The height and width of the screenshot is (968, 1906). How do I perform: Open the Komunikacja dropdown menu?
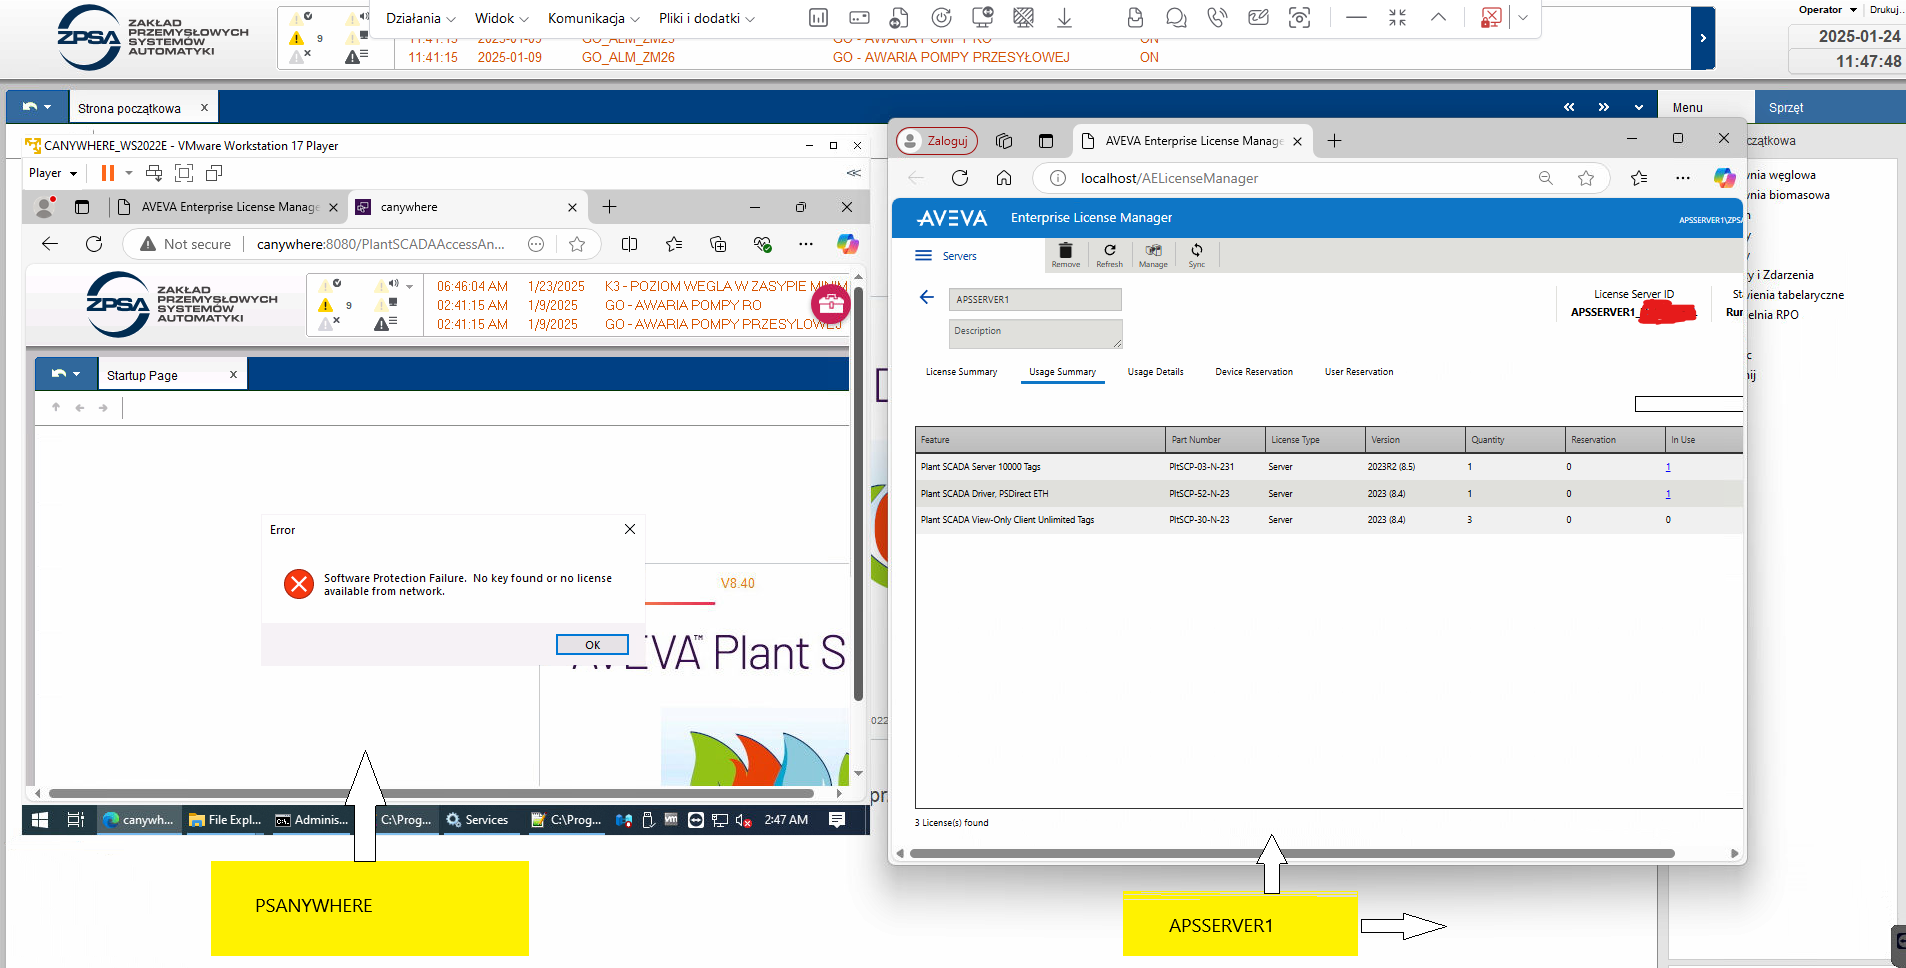(593, 18)
